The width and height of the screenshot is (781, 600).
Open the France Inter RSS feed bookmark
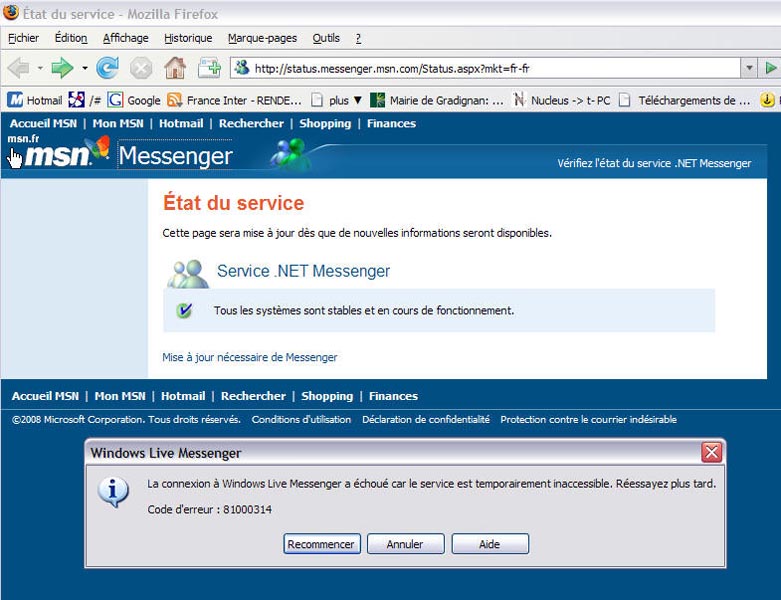pyautogui.click(x=234, y=100)
